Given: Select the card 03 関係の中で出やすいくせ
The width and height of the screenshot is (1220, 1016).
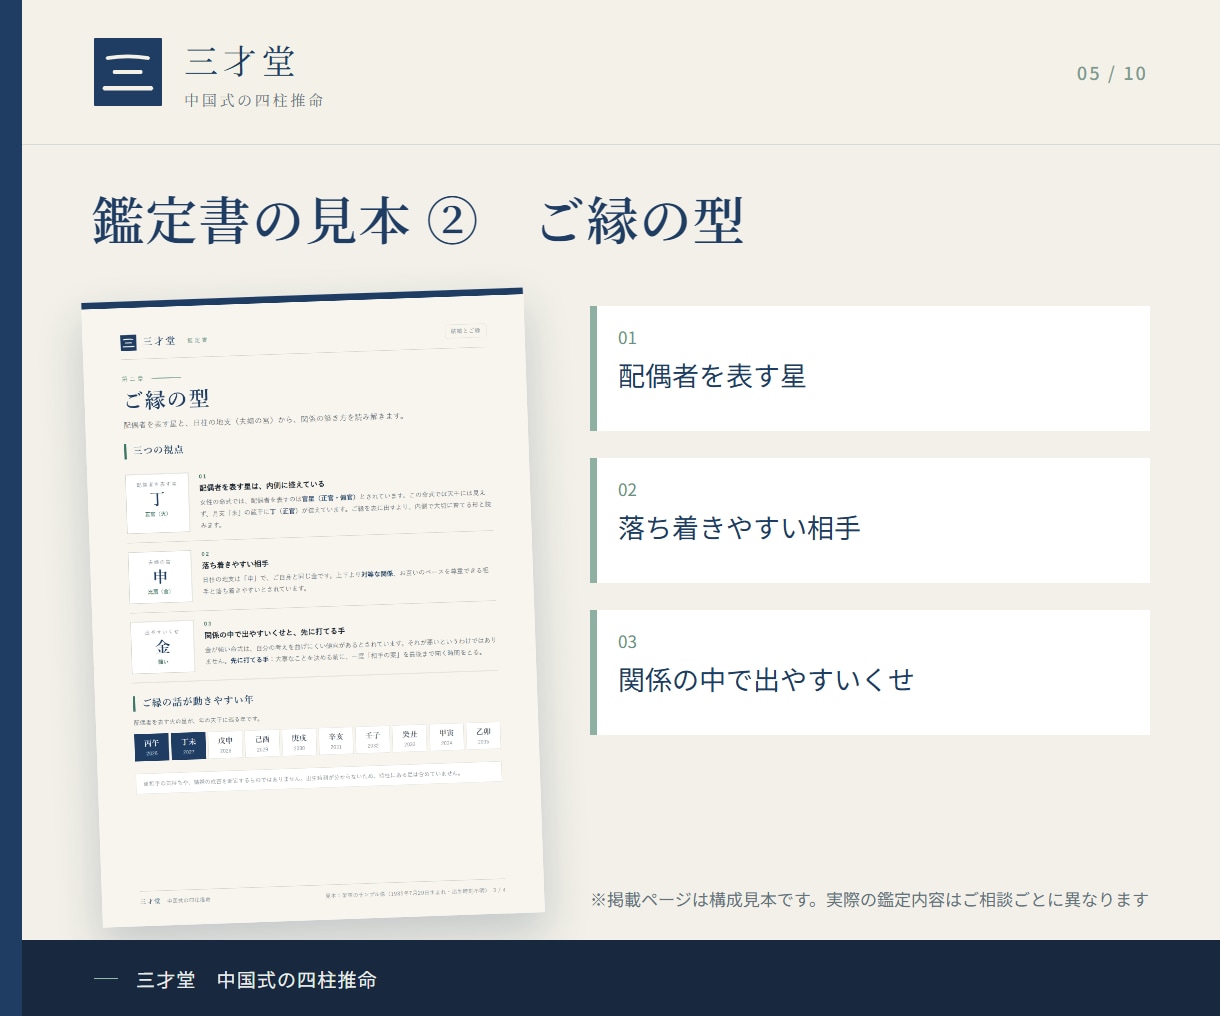Looking at the screenshot, I should click(x=870, y=672).
